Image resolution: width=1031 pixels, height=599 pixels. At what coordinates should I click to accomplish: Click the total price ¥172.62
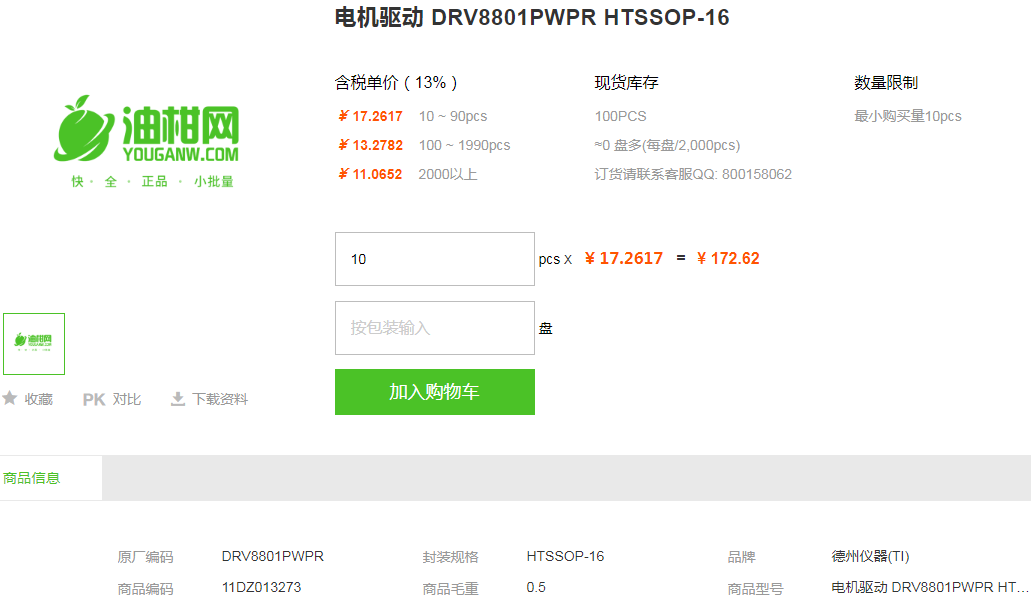click(728, 258)
